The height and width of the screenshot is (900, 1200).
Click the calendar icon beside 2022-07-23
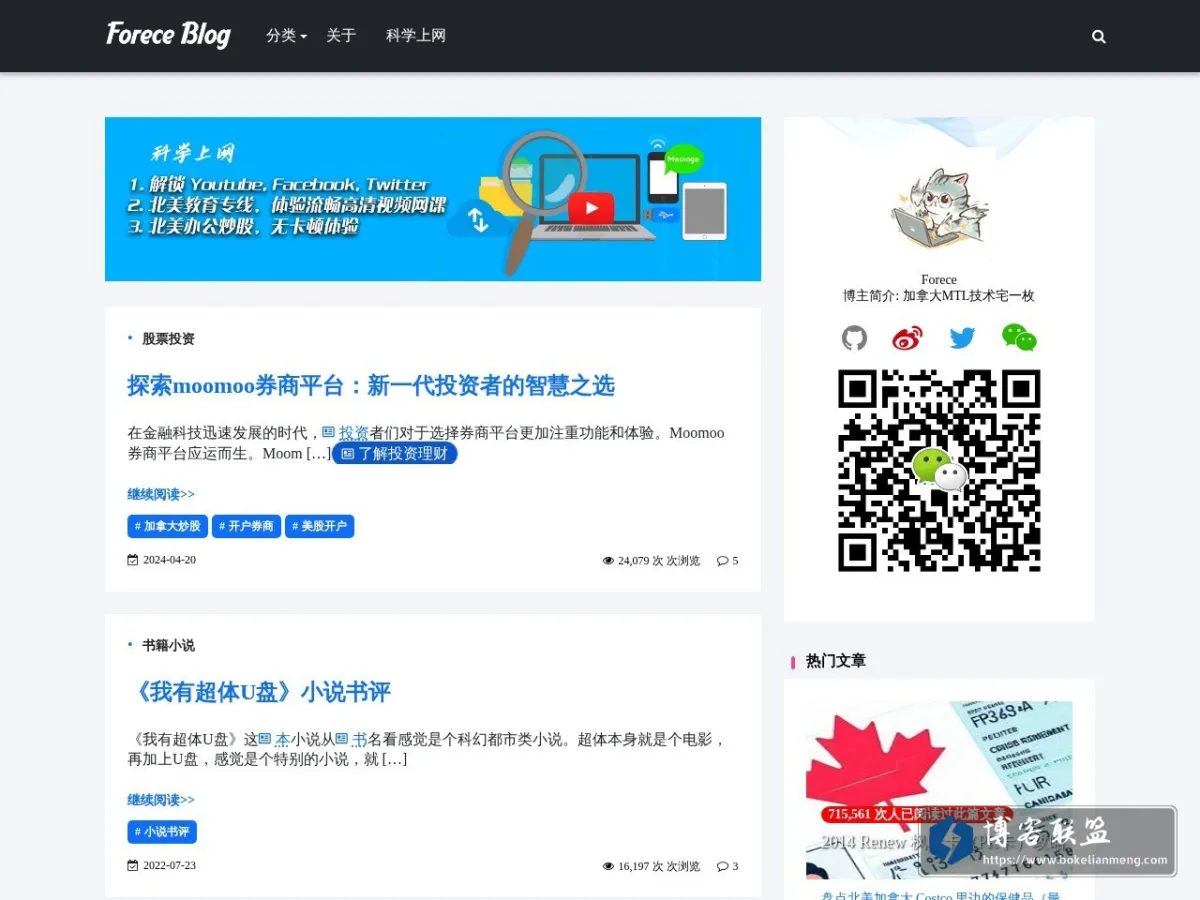tap(133, 866)
